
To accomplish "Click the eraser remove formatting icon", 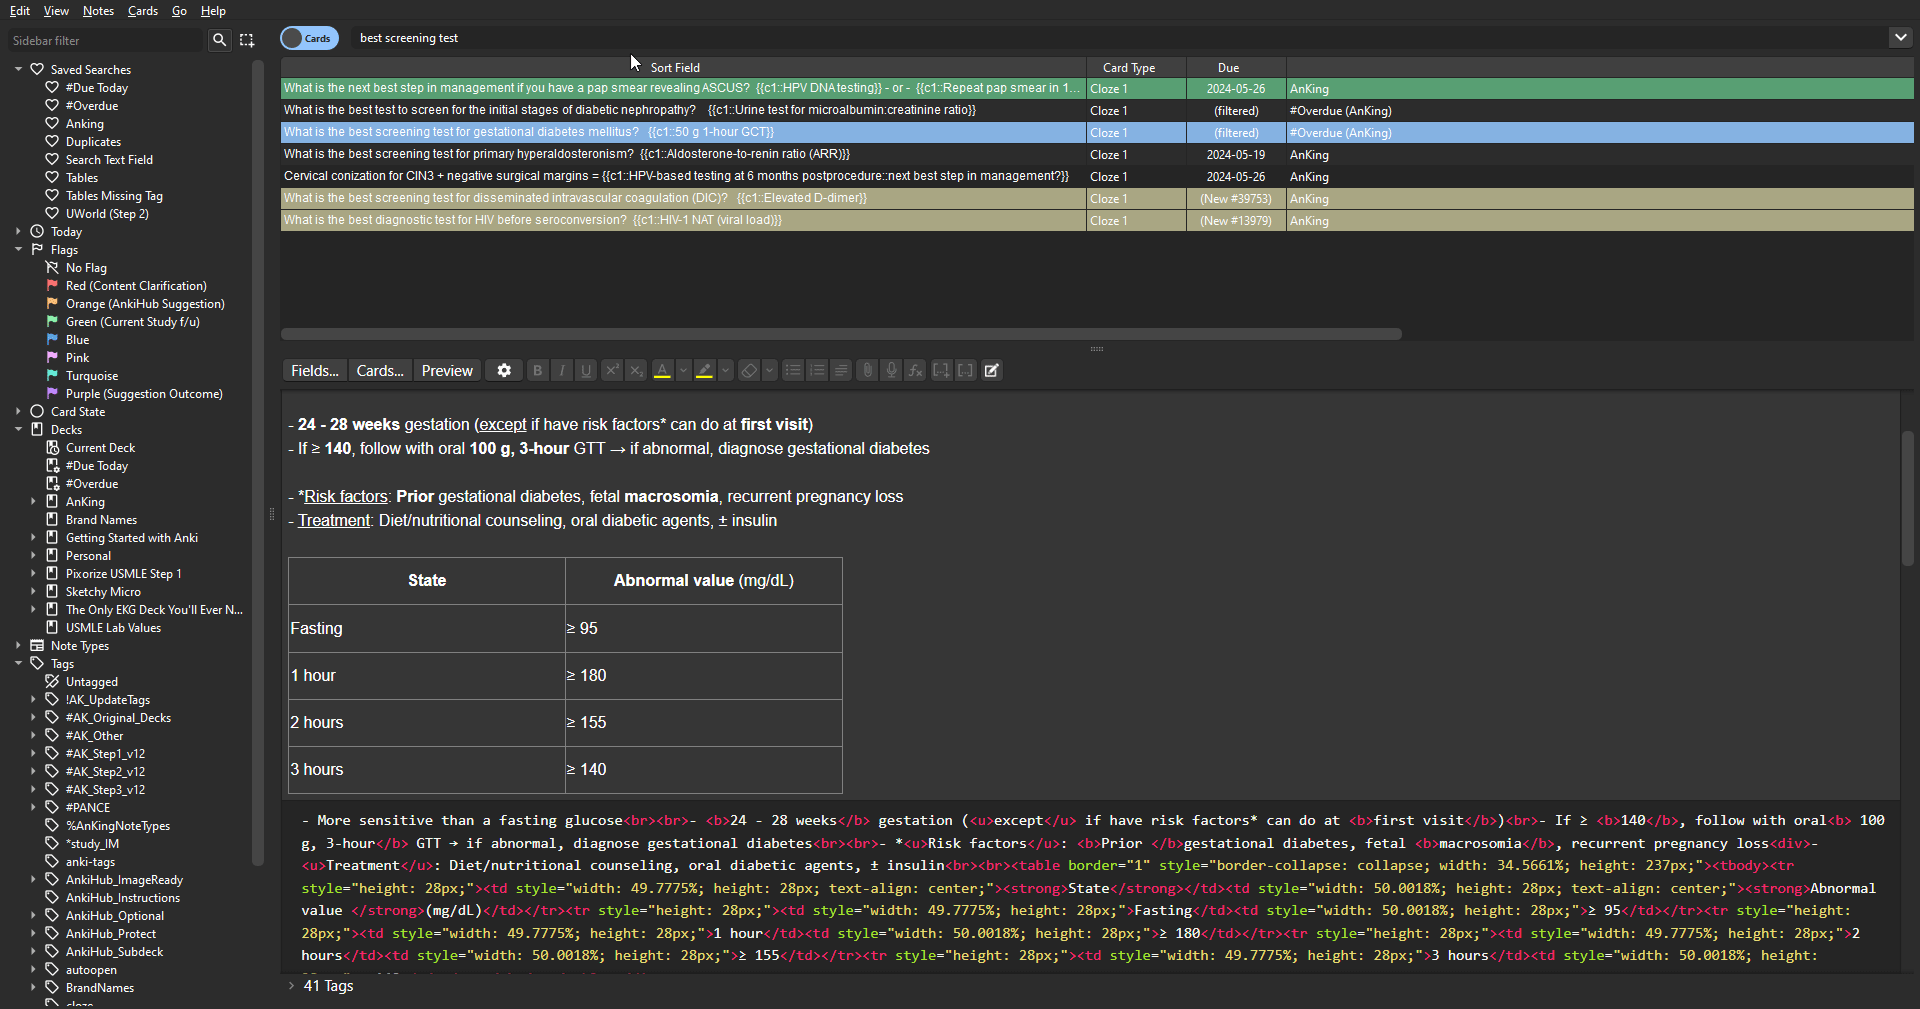I will coord(749,371).
